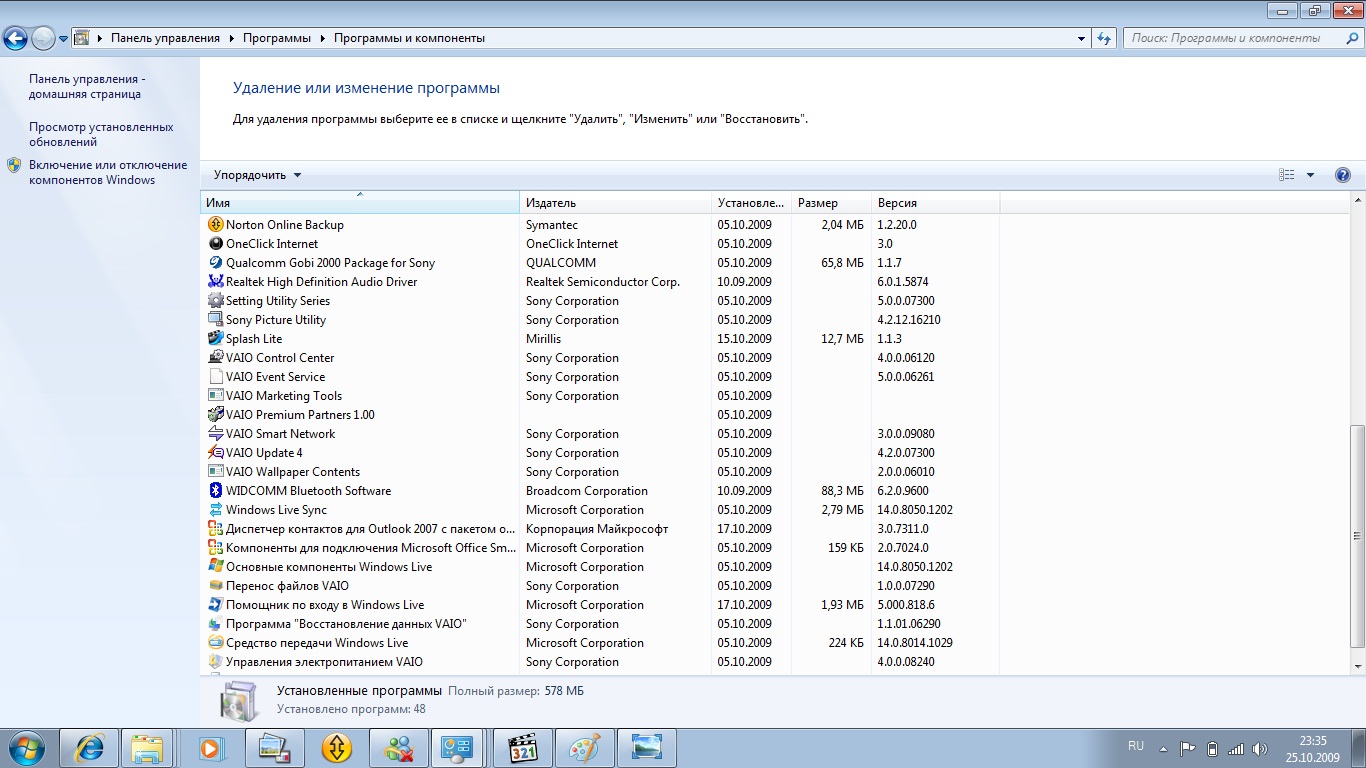Go to Панель управления breadcrumb
1366x768 pixels.
point(165,38)
